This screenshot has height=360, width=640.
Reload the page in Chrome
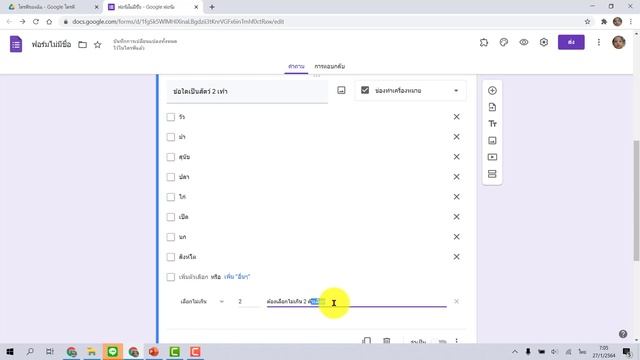tap(36, 22)
